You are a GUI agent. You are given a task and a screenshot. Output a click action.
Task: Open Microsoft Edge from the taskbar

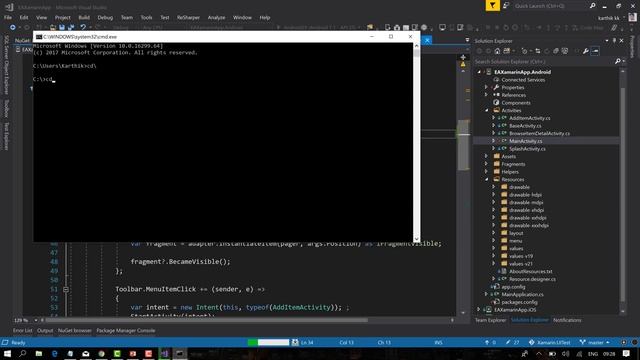pyautogui.click(x=54, y=353)
